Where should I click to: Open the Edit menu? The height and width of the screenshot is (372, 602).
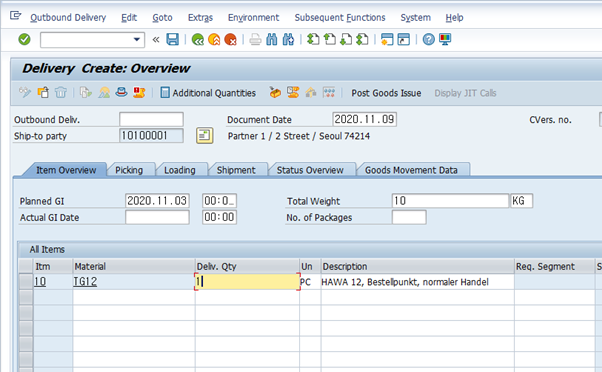coord(129,18)
